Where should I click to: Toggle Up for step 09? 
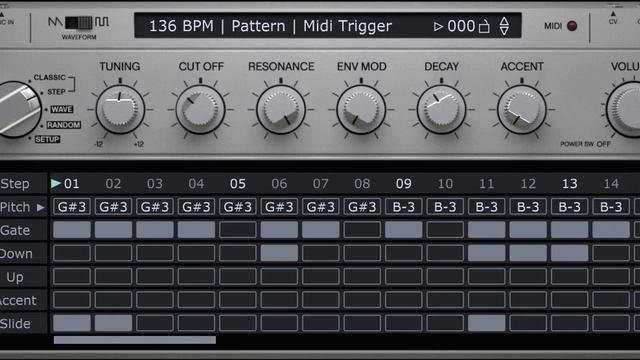point(404,276)
